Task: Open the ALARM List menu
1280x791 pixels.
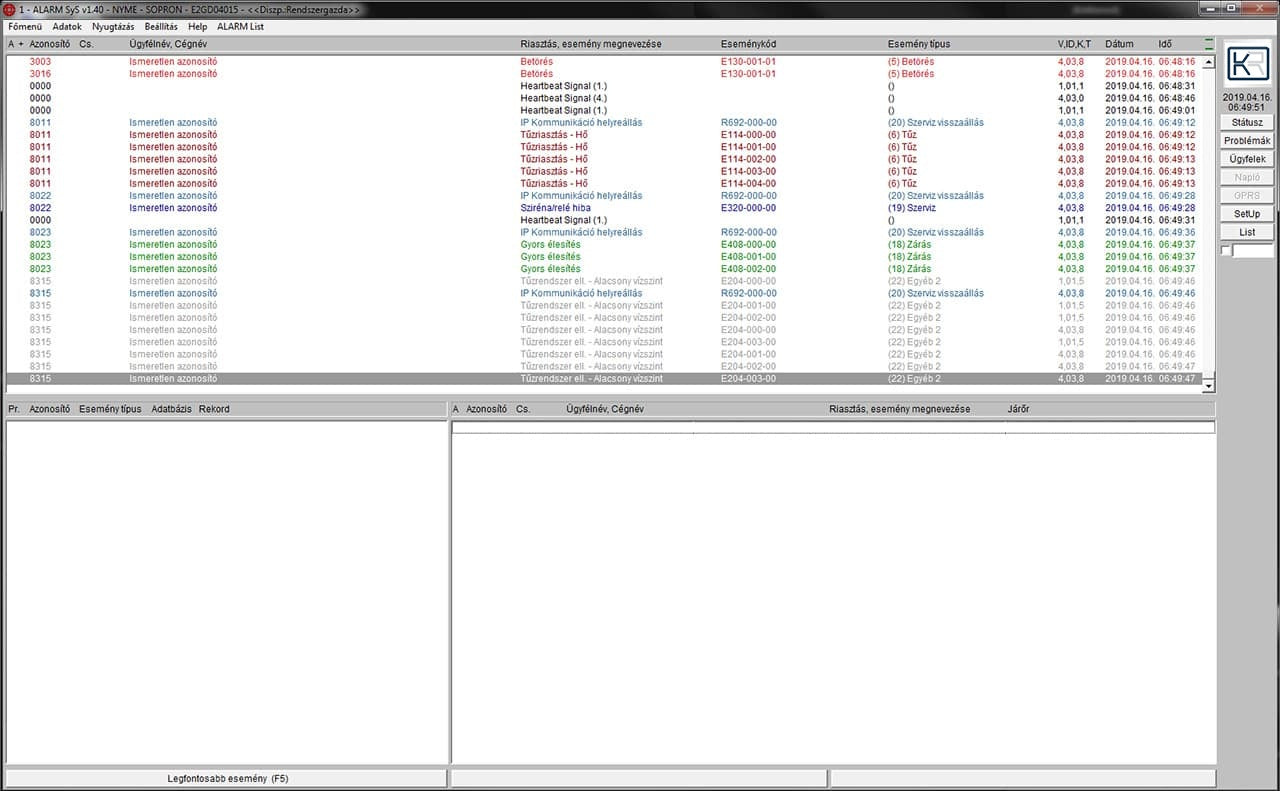Action: [x=240, y=26]
